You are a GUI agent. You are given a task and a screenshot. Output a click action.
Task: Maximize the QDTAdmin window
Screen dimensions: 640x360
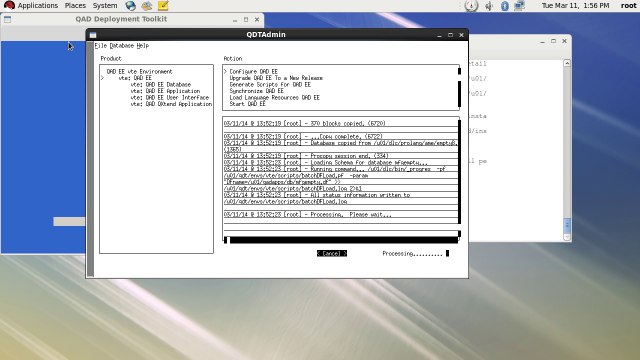point(450,35)
